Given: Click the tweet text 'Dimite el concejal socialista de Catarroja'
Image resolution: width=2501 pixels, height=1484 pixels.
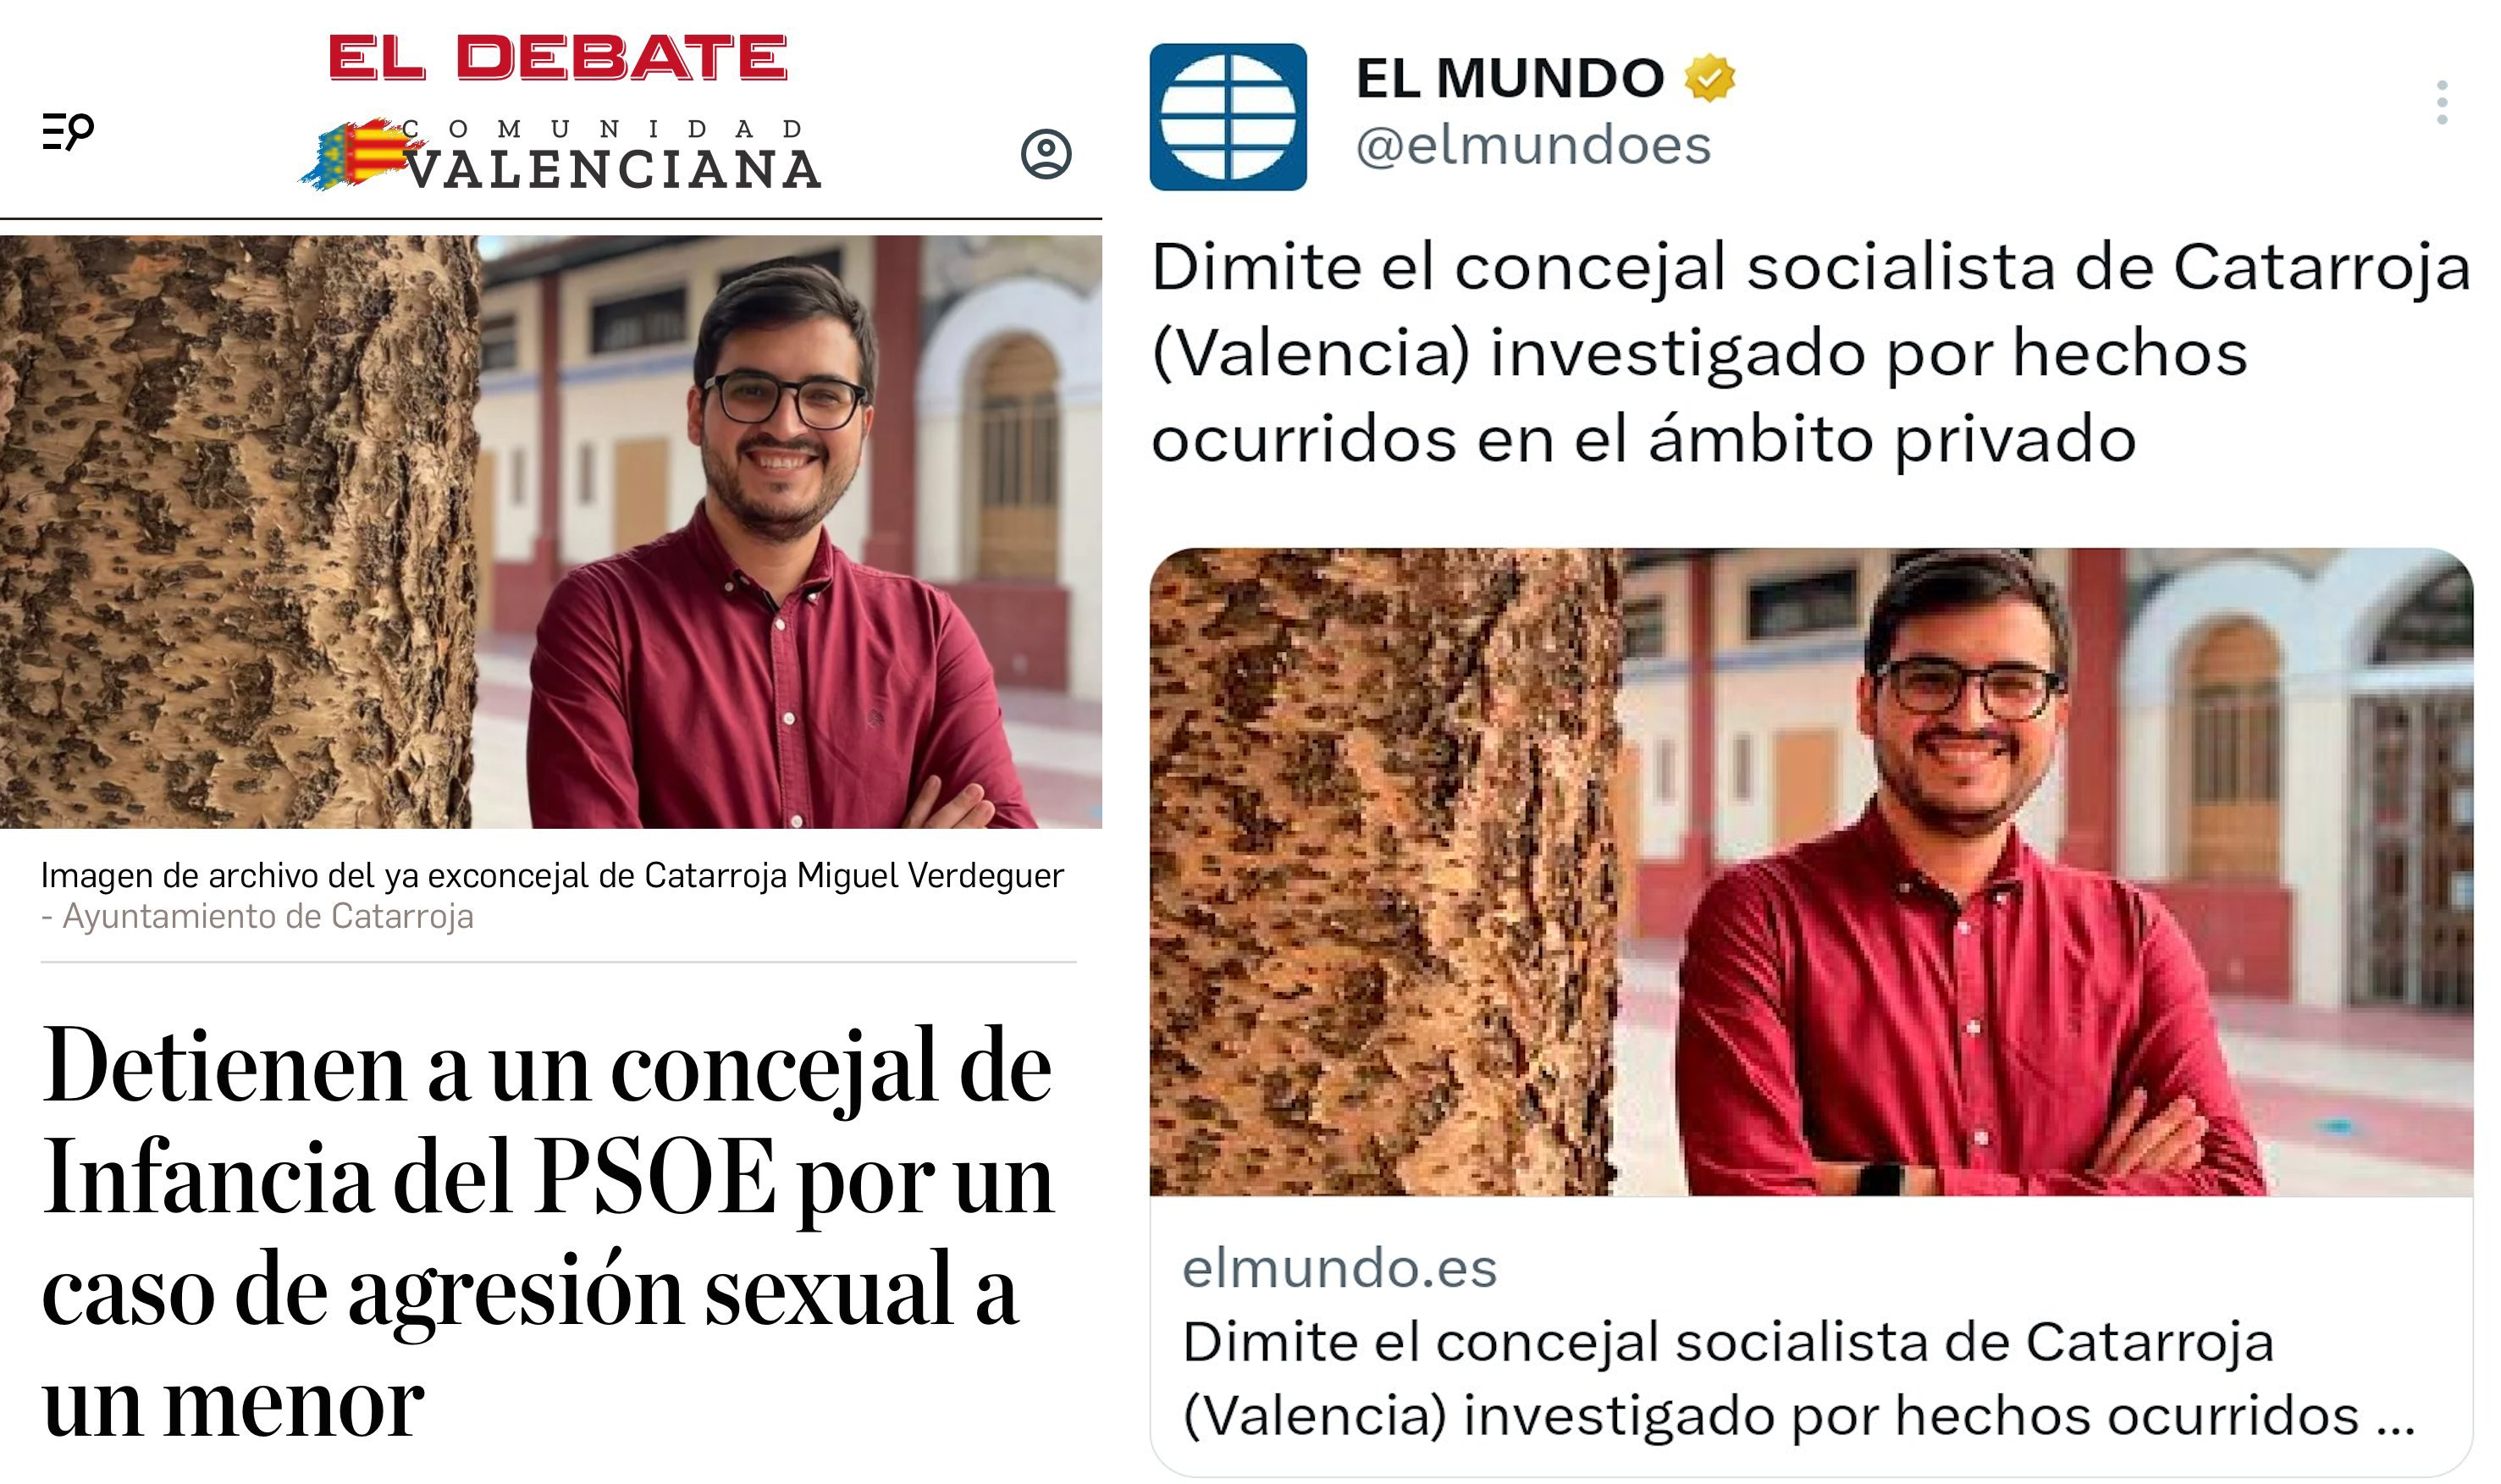Looking at the screenshot, I should [1811, 353].
